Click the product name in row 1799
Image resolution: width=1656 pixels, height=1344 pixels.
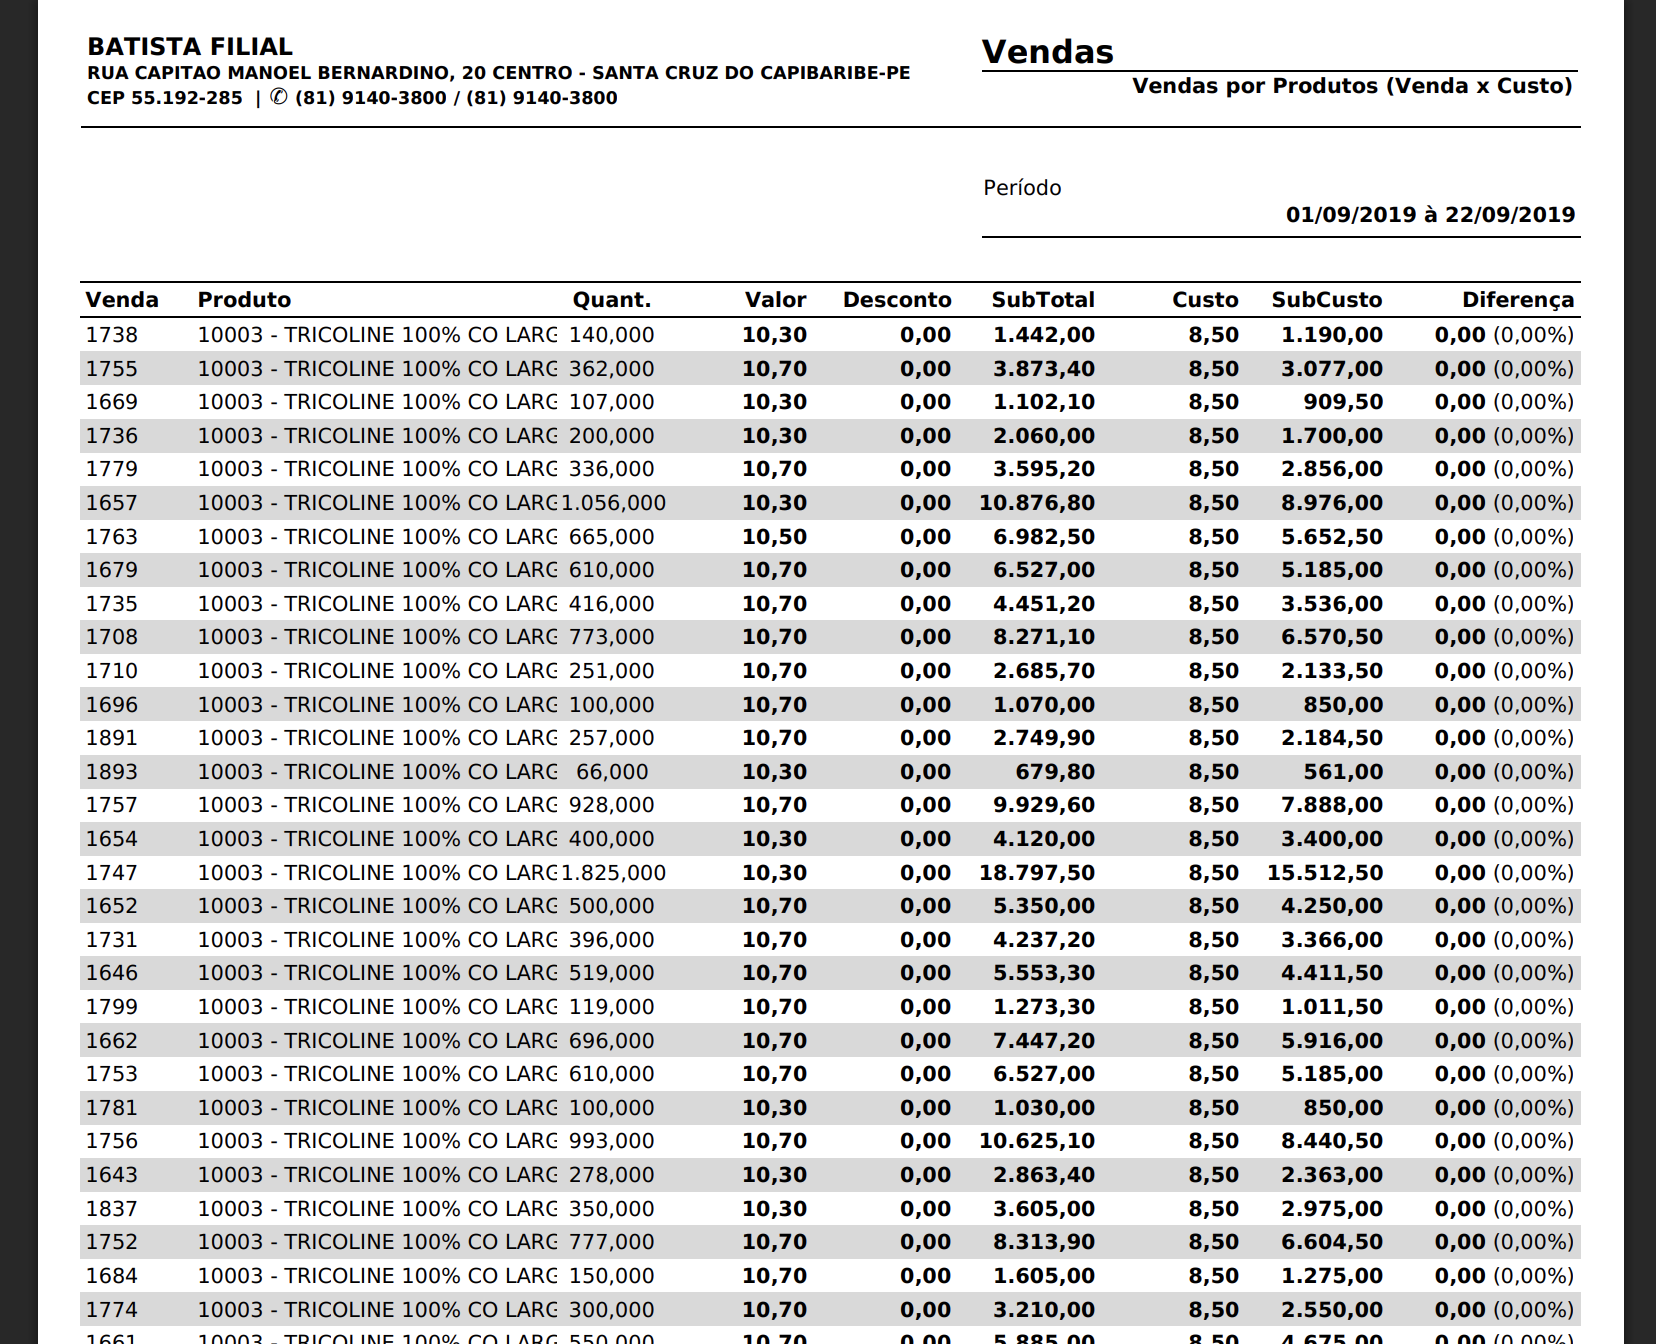(x=377, y=1007)
